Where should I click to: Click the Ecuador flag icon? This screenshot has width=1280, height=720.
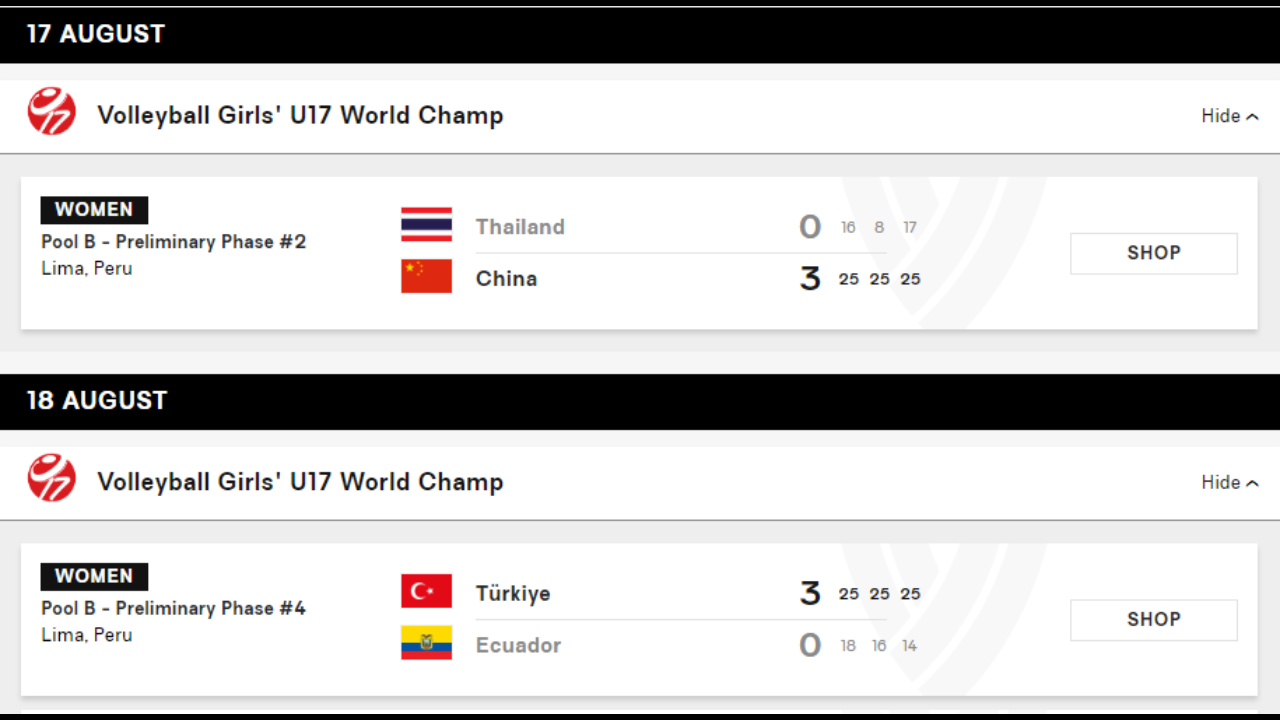[426, 643]
